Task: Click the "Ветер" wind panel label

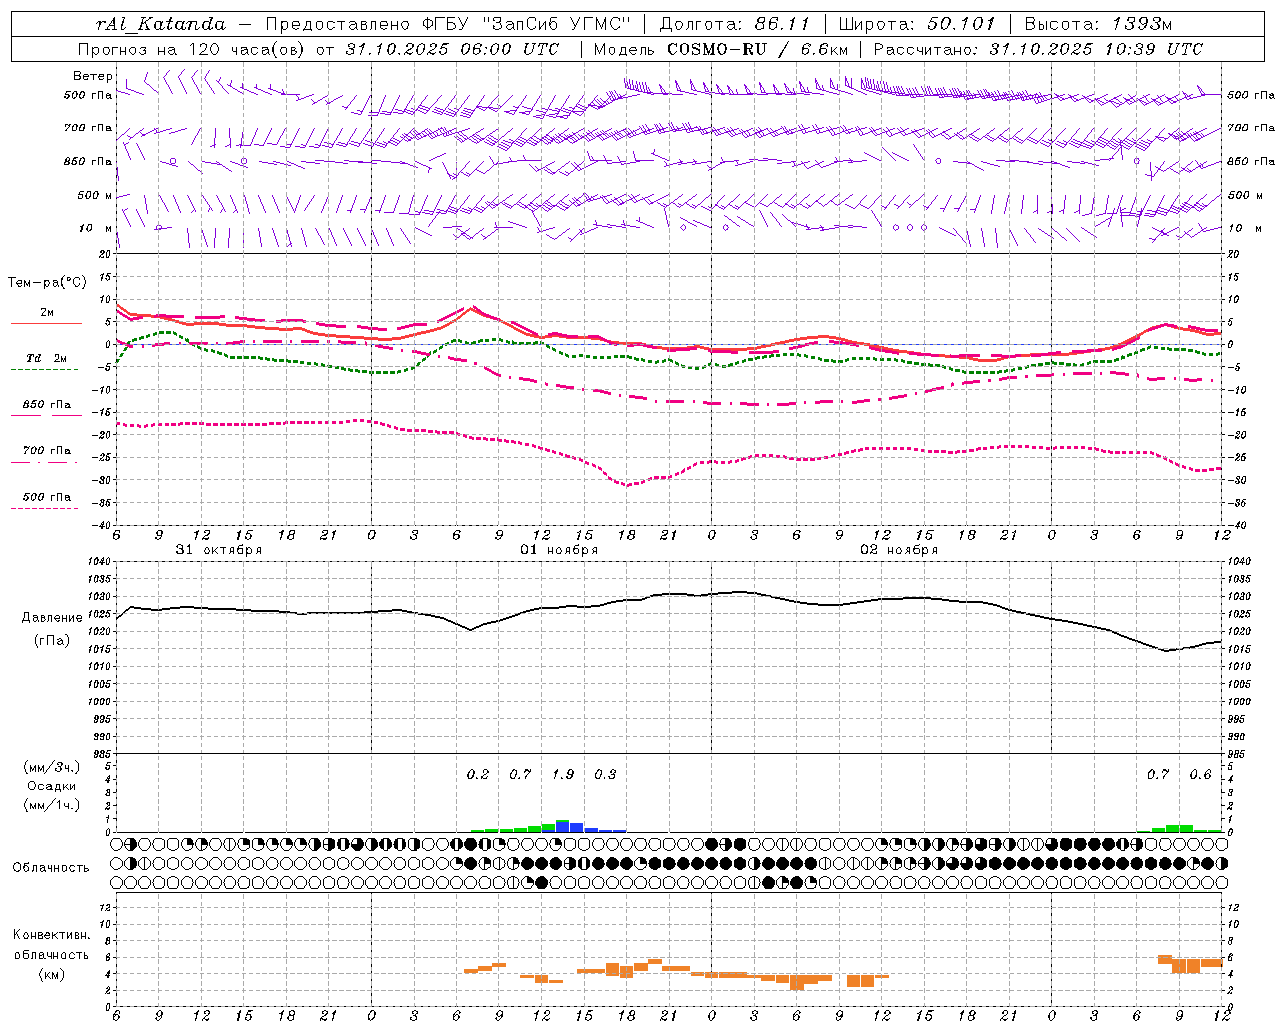Action: pos(92,76)
